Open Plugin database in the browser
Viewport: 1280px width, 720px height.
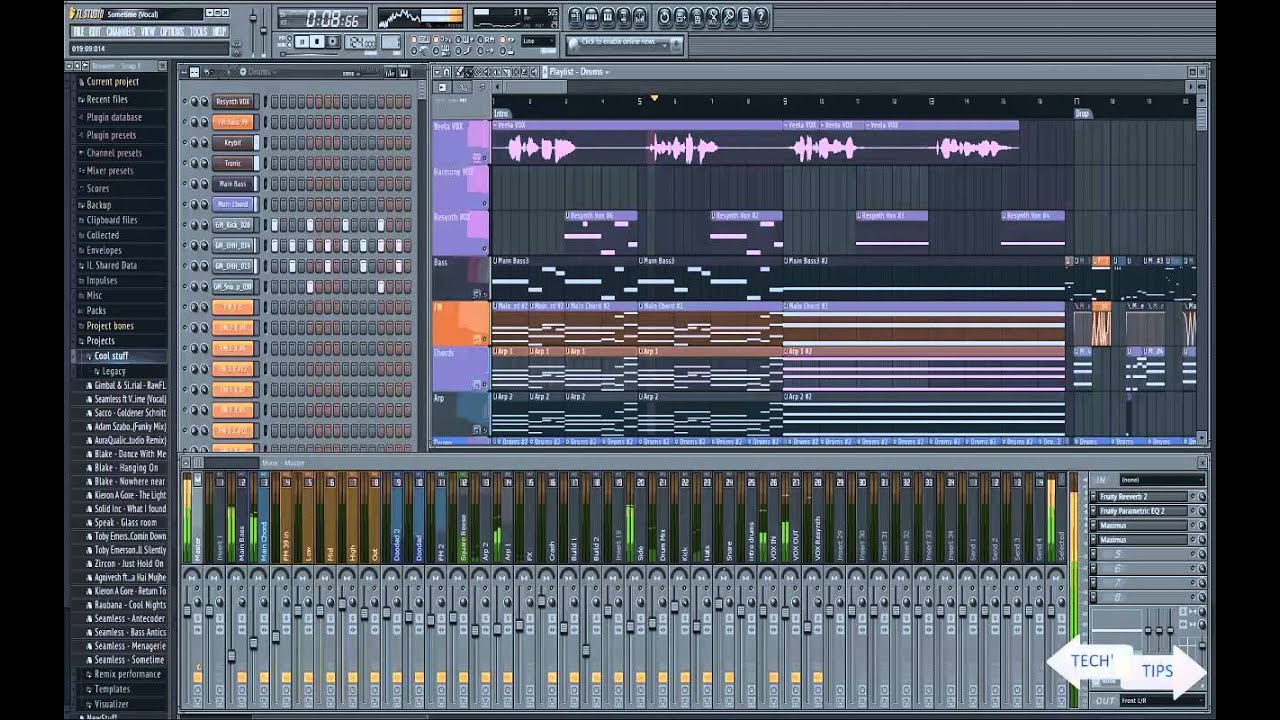[114, 117]
